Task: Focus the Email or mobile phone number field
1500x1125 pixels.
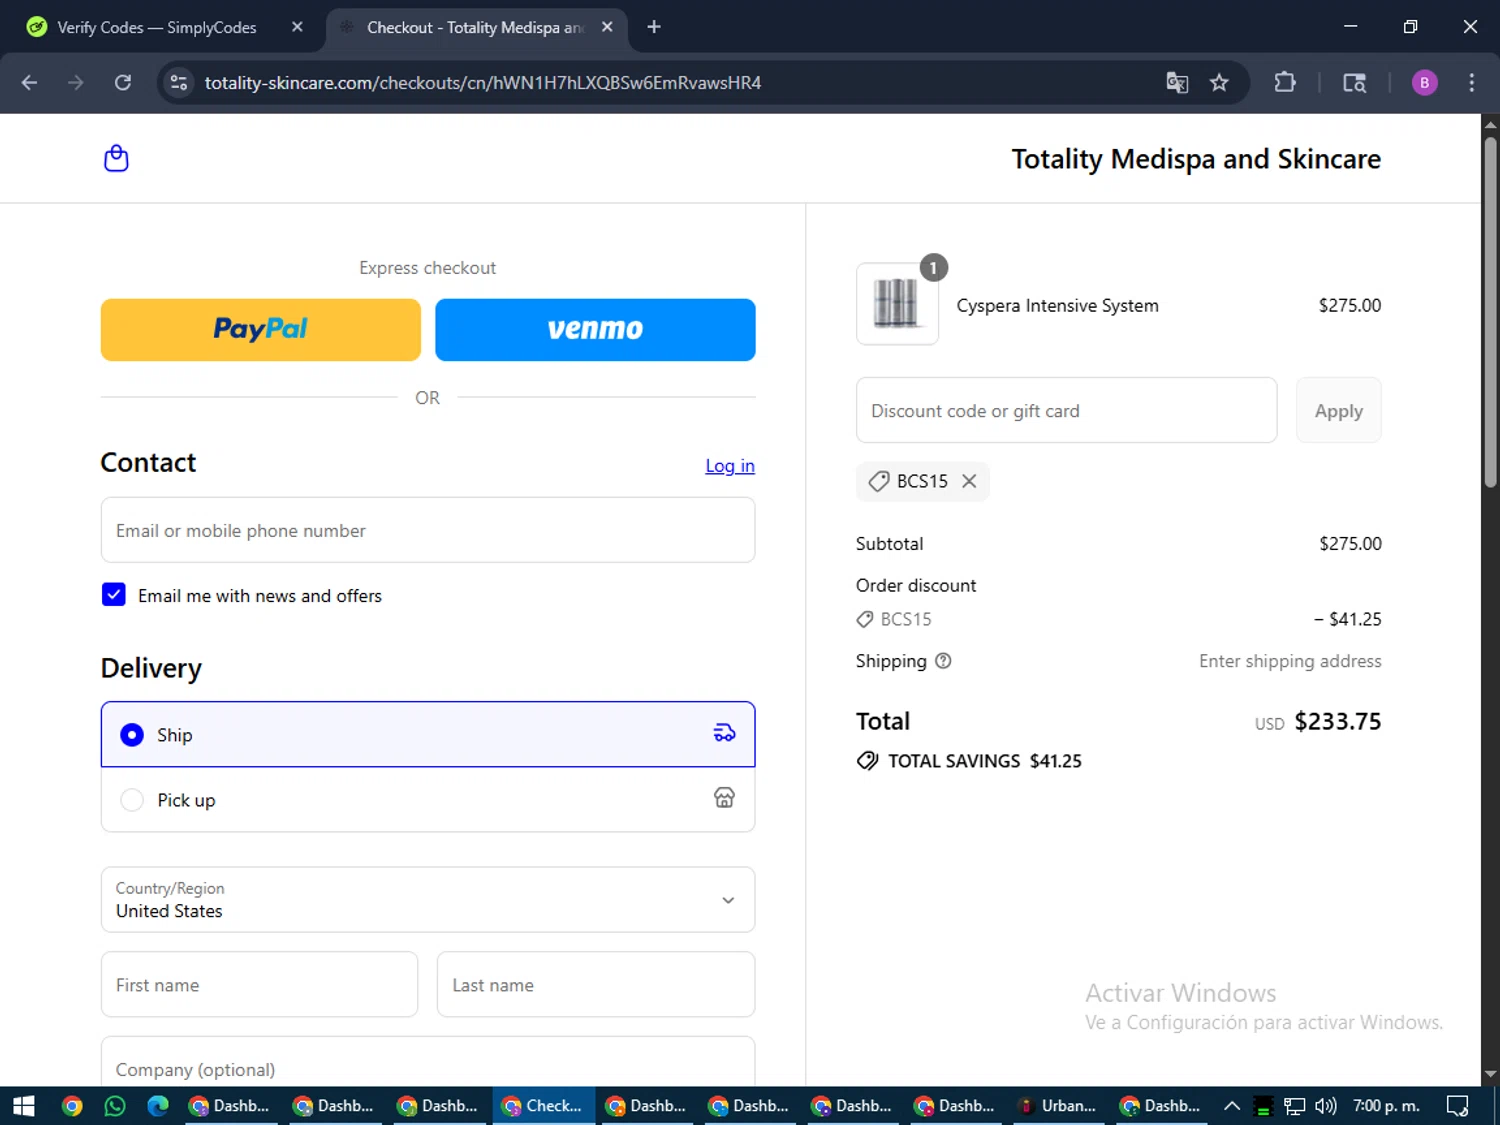Action: (428, 530)
